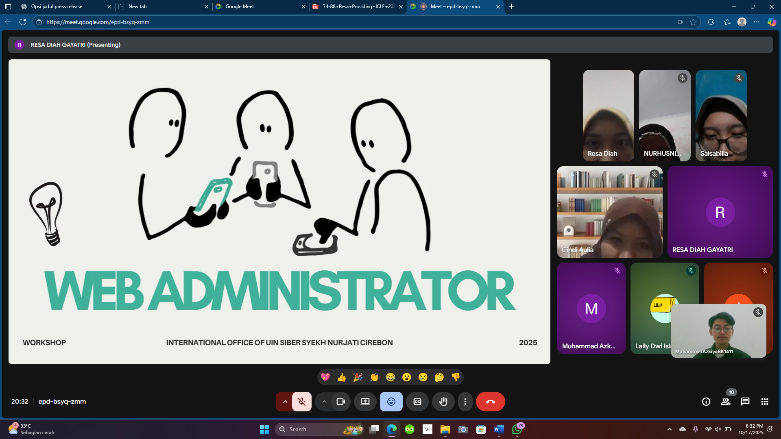Select Cindi Aulia video tile
781x439 pixels.
coord(610,212)
